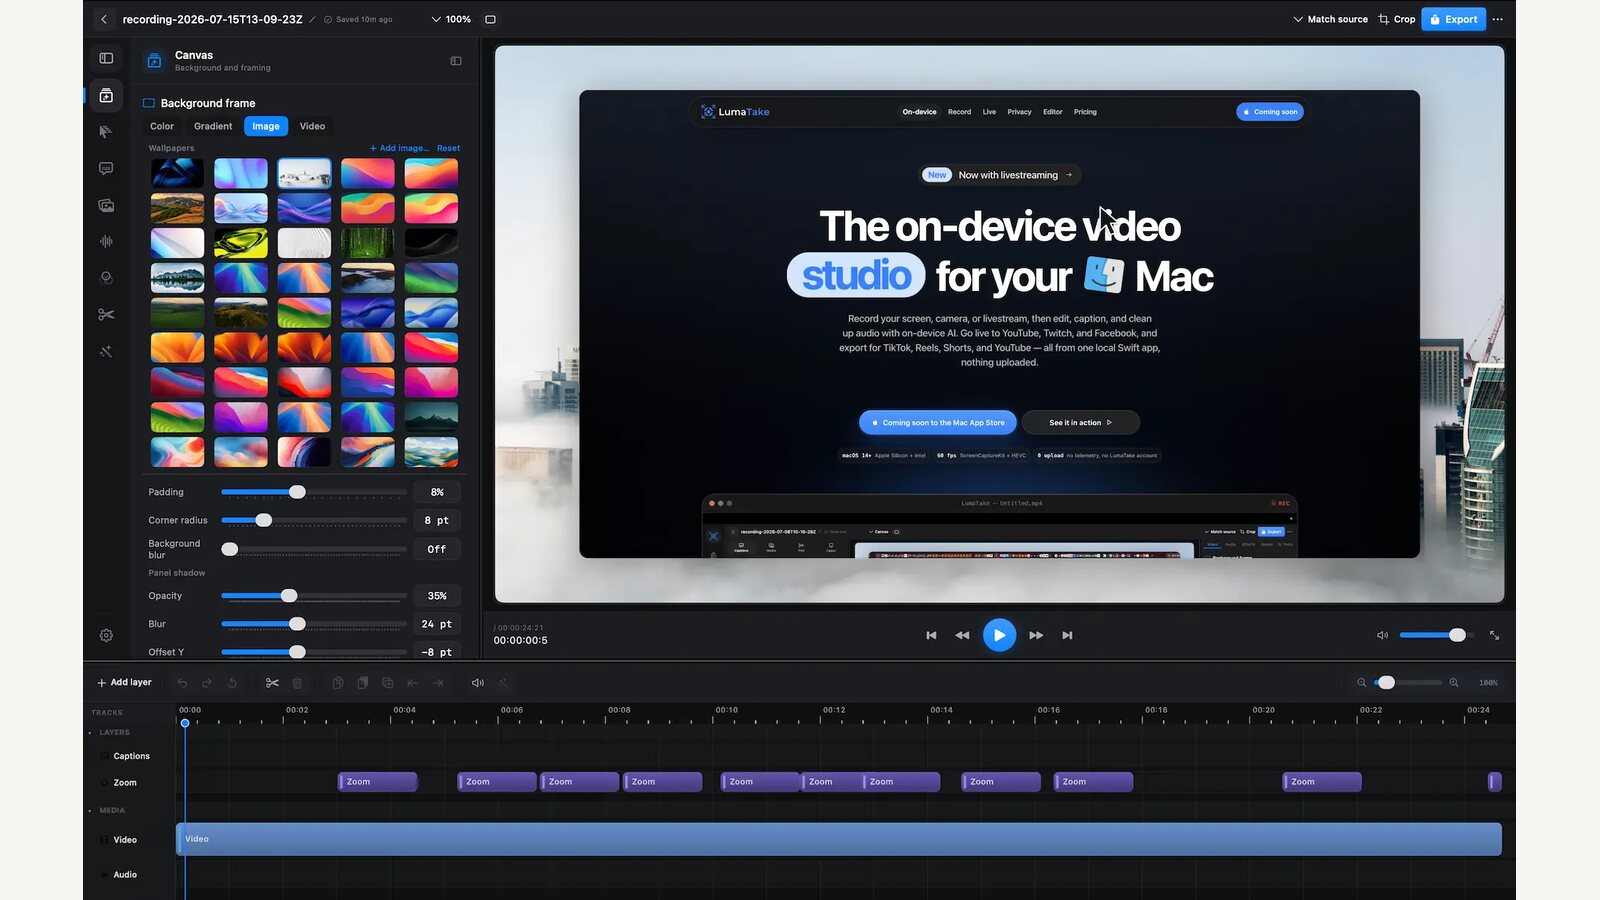Viewport: 1600px width, 900px height.
Task: Select the yellow-green abstract wallpaper thumbnail
Action: pyautogui.click(x=241, y=243)
